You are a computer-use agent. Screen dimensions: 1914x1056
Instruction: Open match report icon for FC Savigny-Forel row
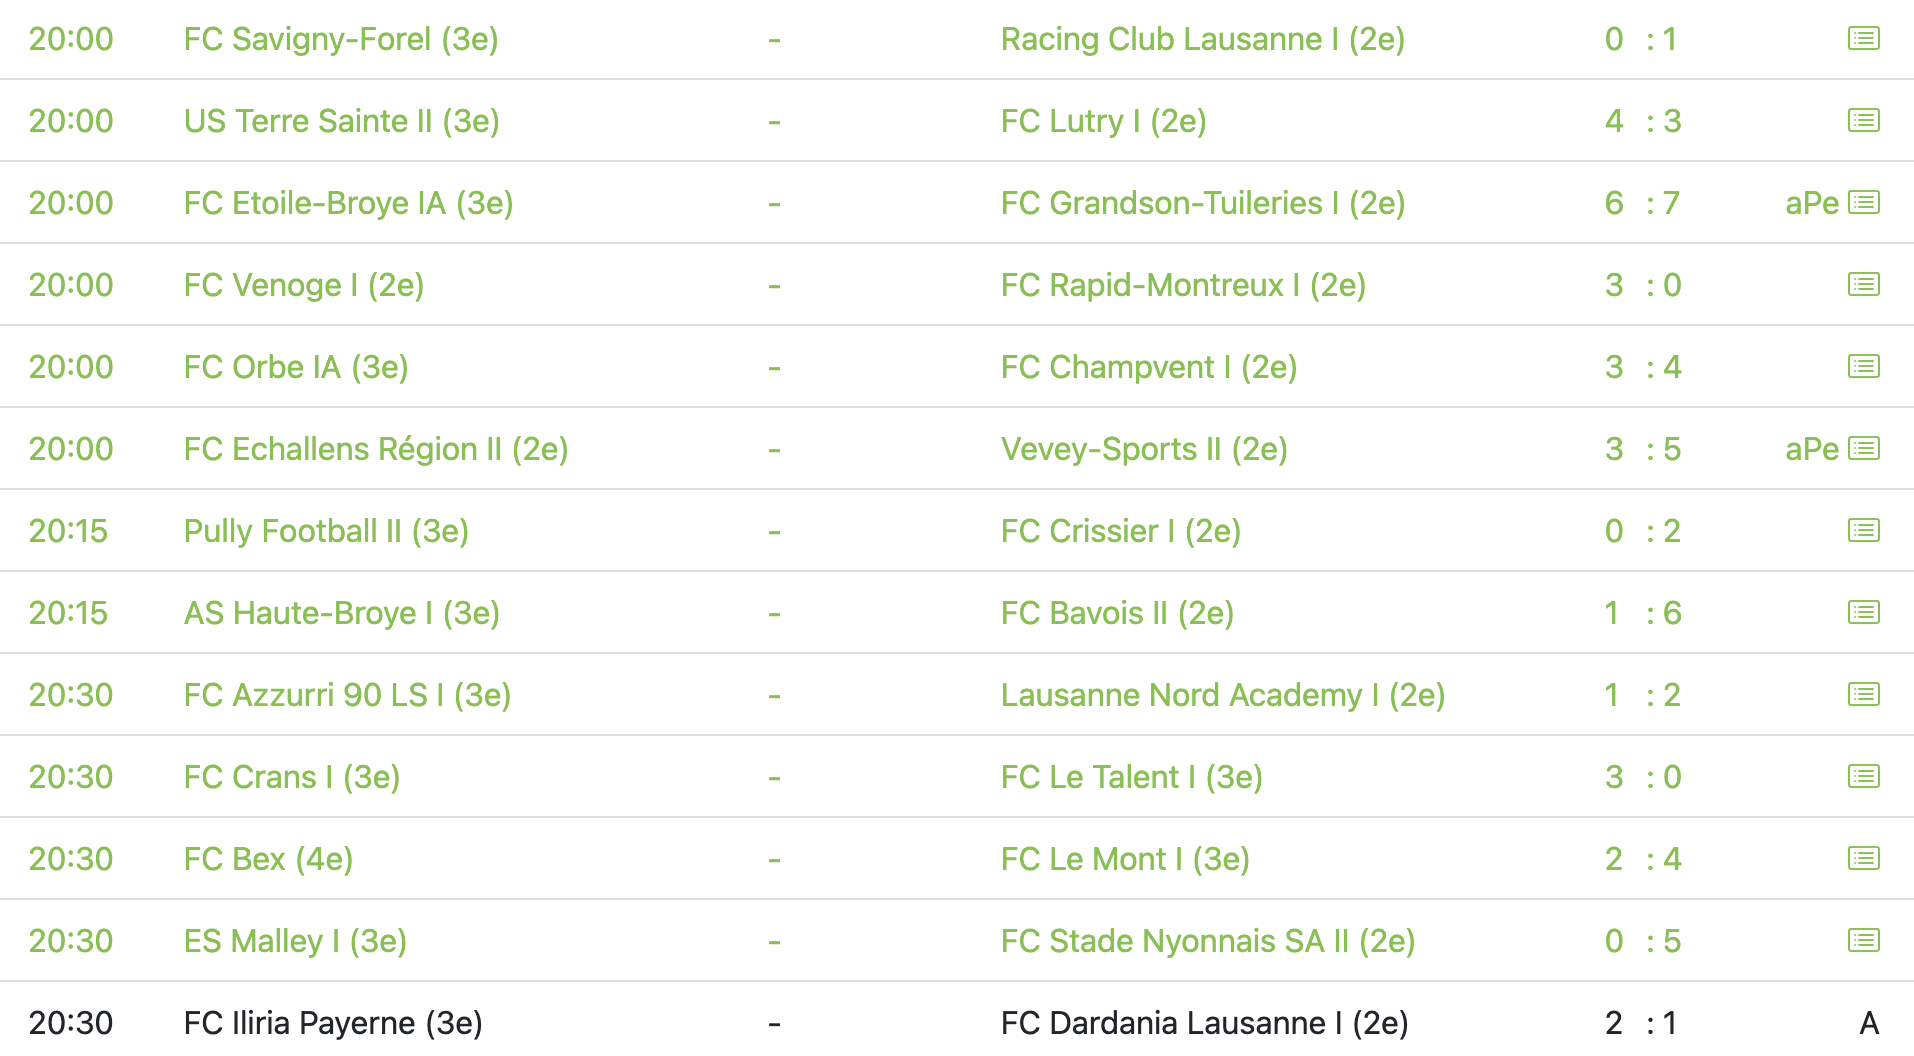point(1863,39)
